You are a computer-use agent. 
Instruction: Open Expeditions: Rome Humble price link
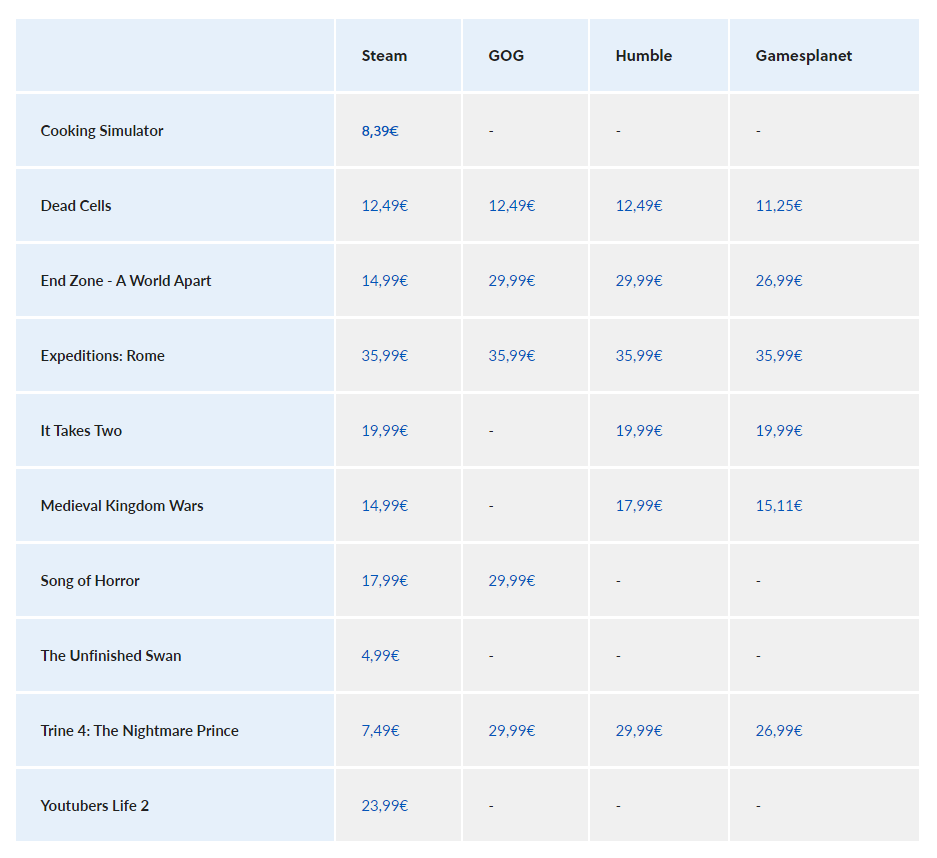point(639,356)
